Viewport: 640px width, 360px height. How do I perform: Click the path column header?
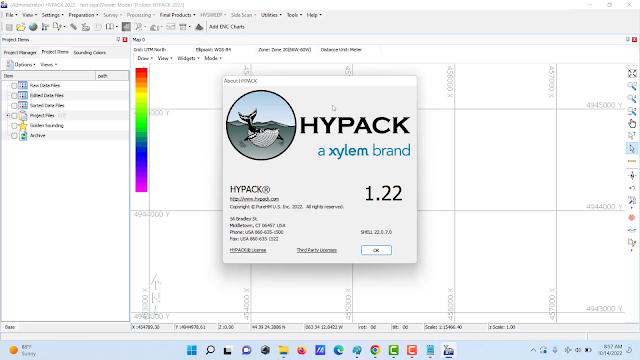pyautogui.click(x=112, y=76)
